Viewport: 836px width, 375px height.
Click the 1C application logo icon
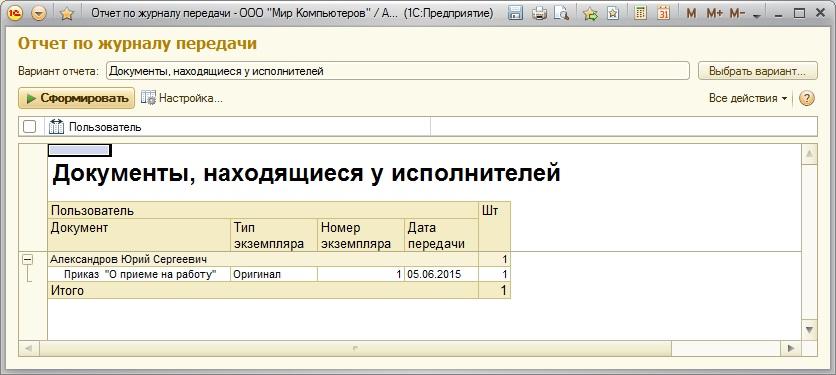(x=15, y=14)
